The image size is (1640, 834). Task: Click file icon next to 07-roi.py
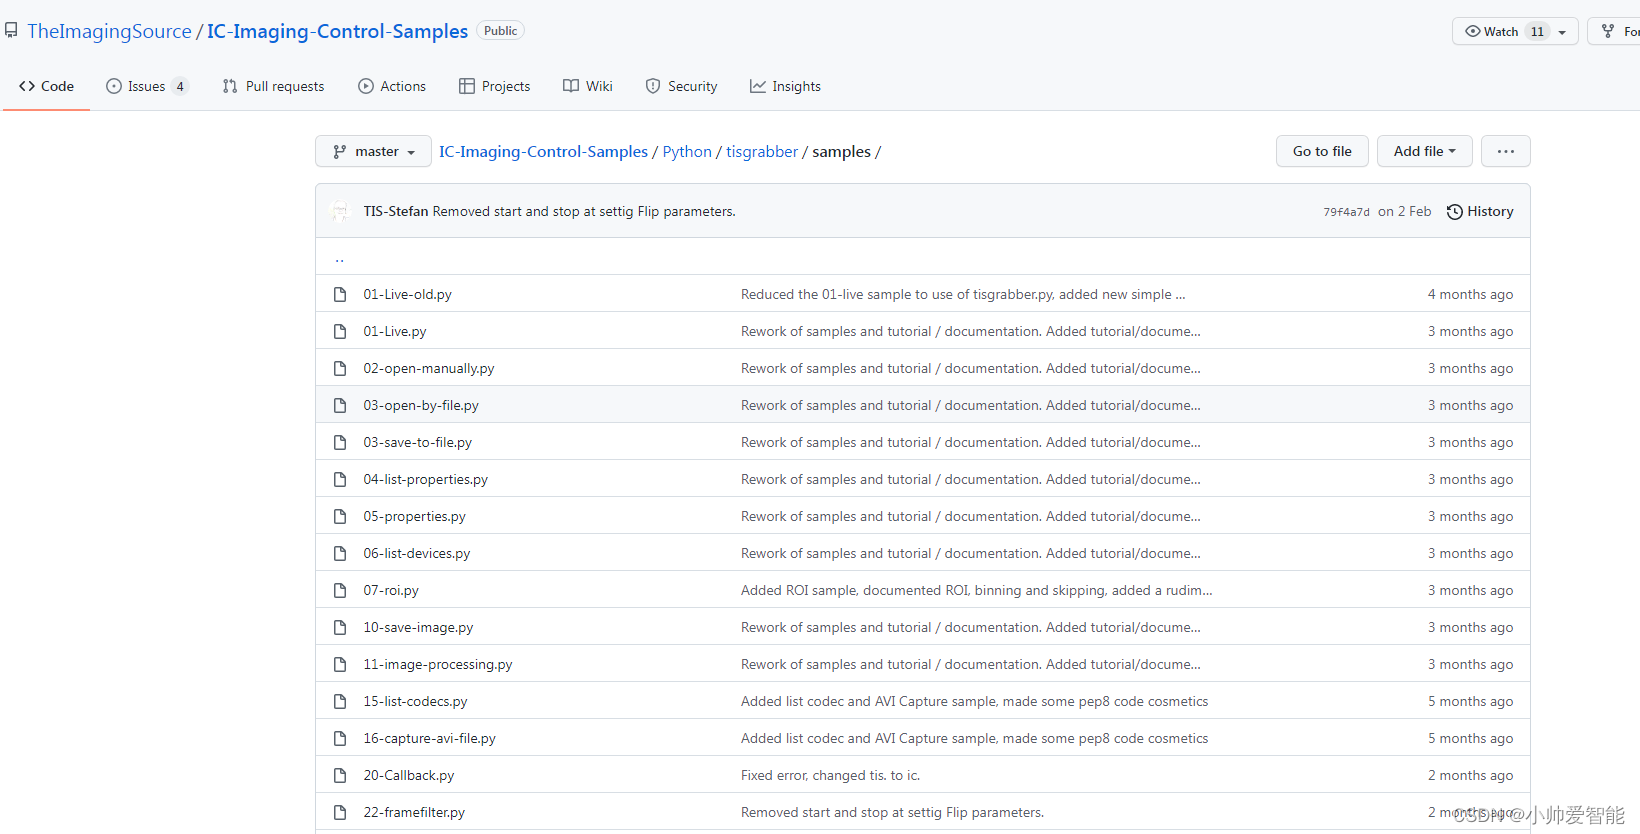point(340,590)
